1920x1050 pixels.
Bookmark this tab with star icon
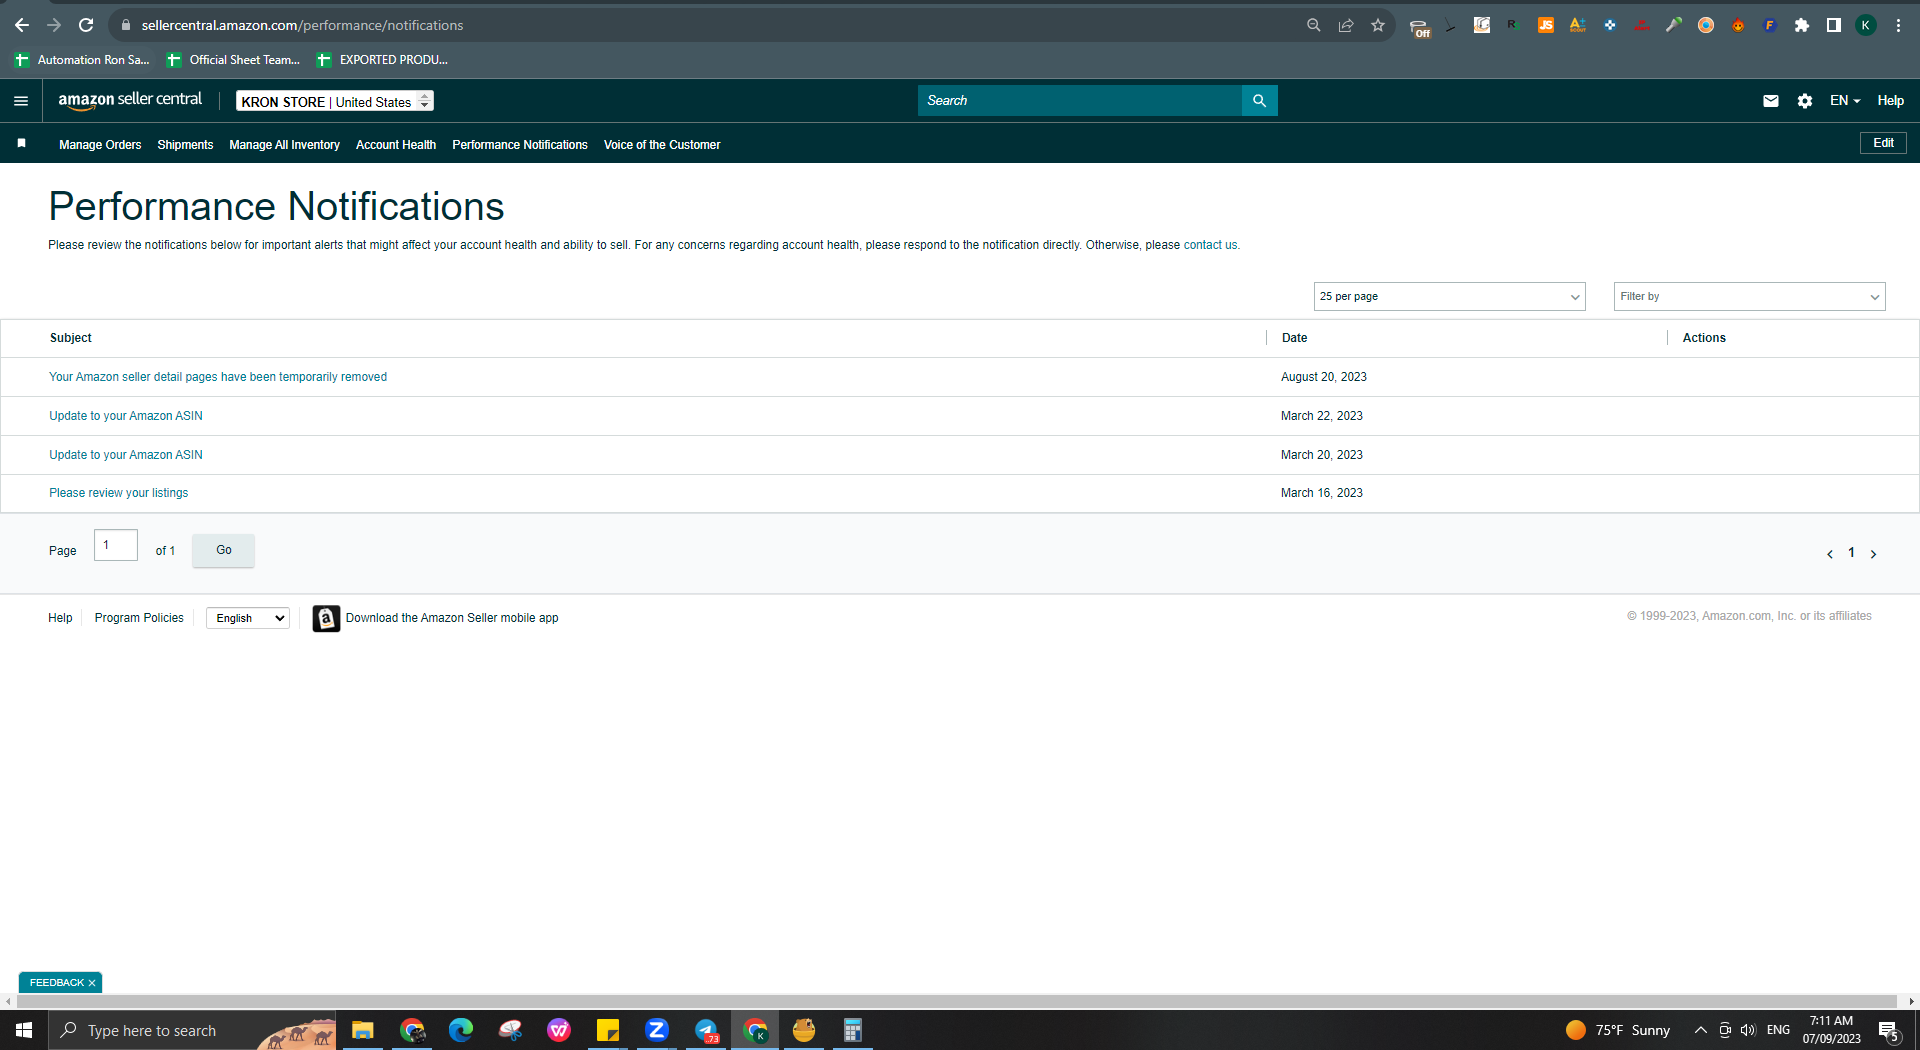point(1378,25)
